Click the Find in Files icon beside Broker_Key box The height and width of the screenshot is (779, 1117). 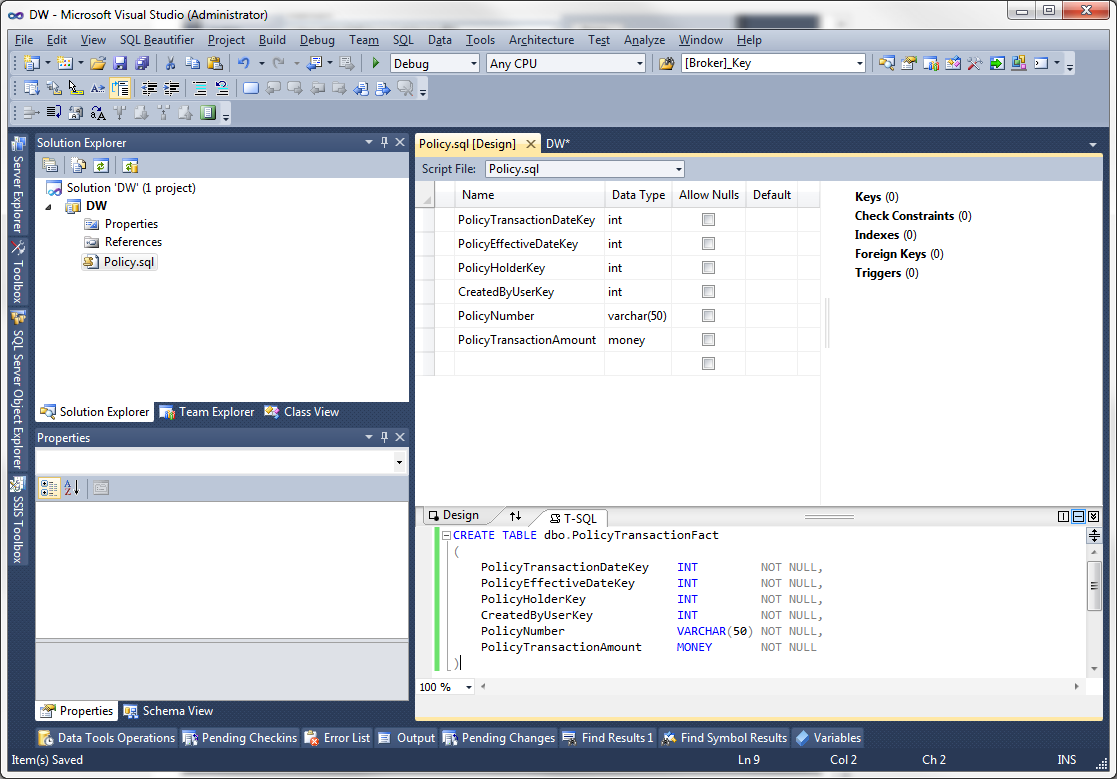666,63
